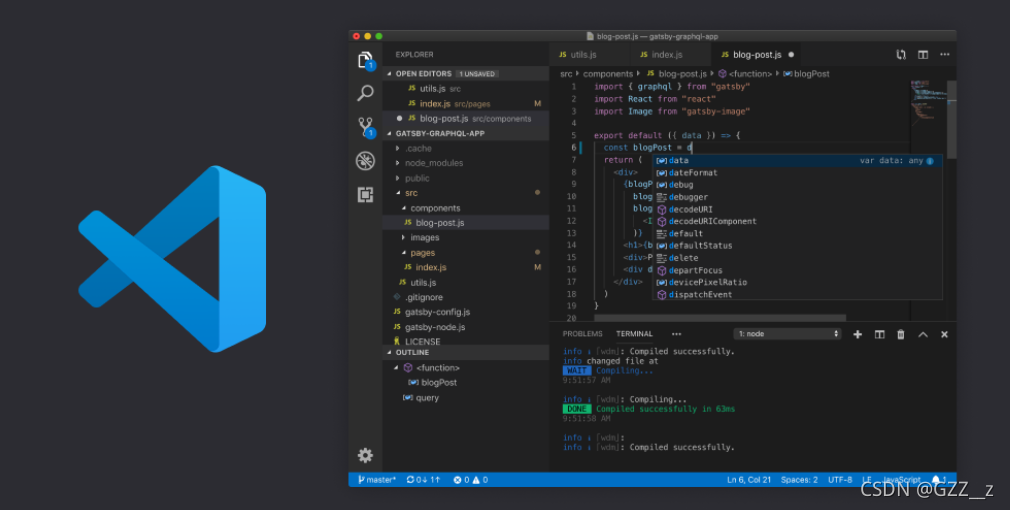Click UTF-8 encoding in status bar

click(840, 480)
